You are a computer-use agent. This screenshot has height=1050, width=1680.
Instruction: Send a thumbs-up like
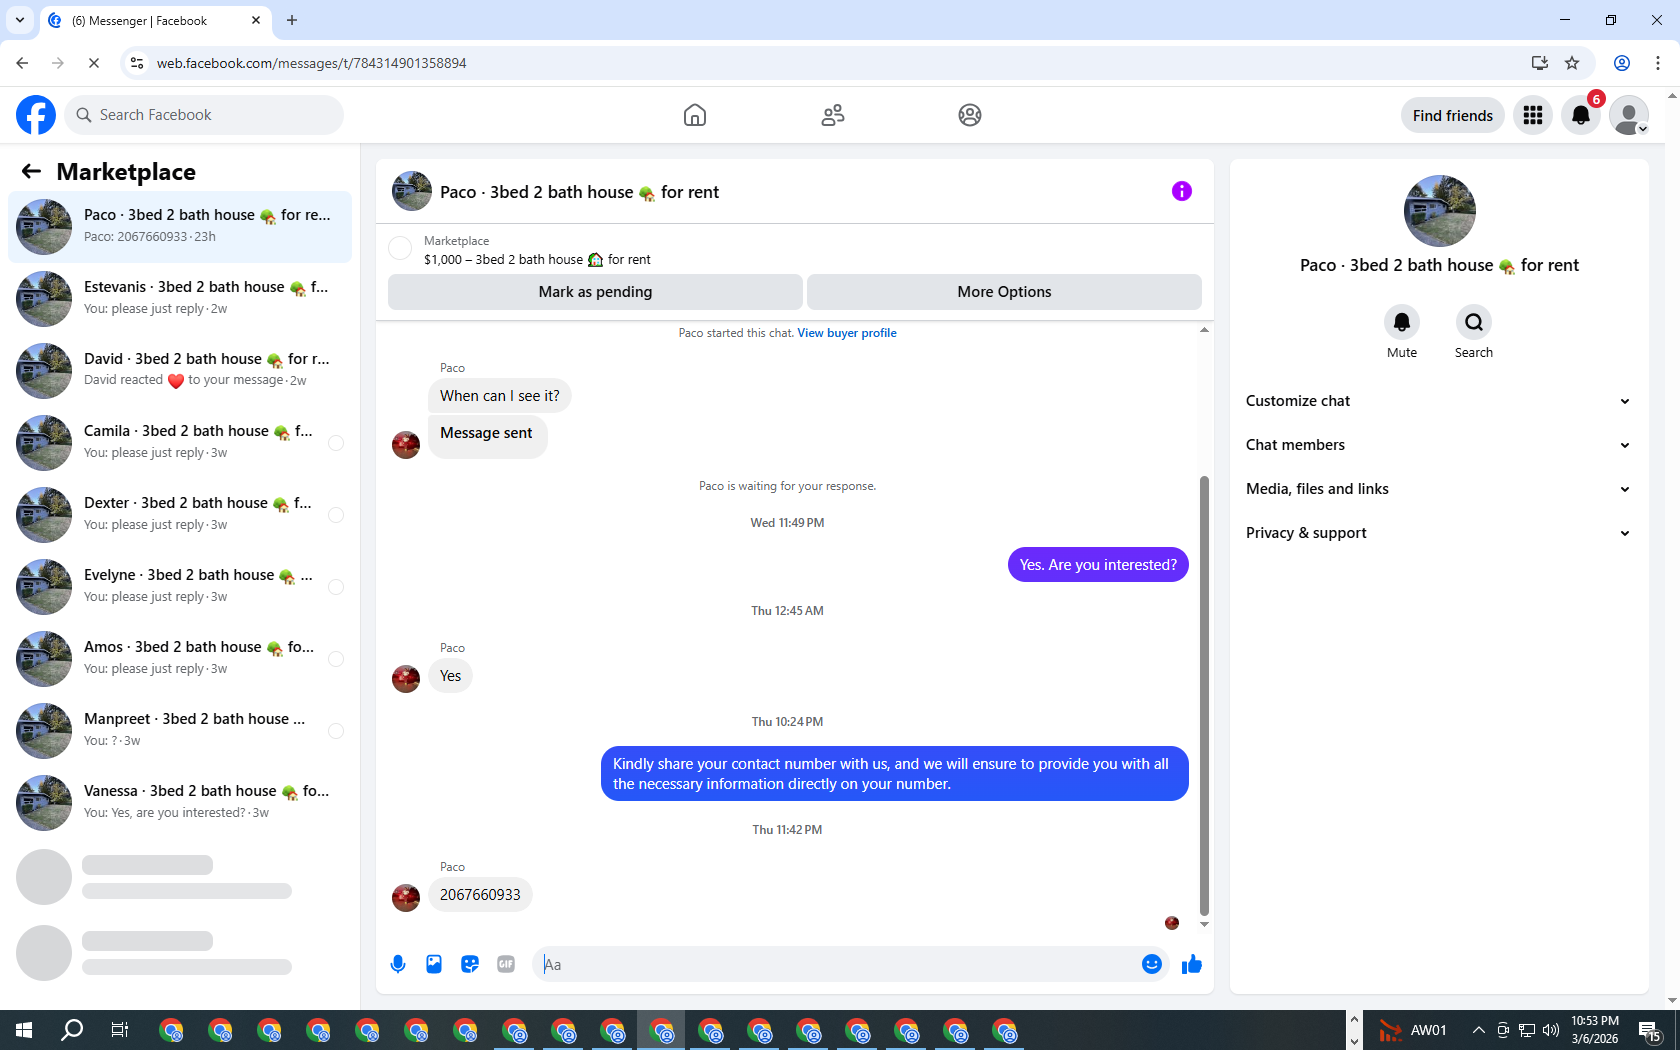[1192, 964]
